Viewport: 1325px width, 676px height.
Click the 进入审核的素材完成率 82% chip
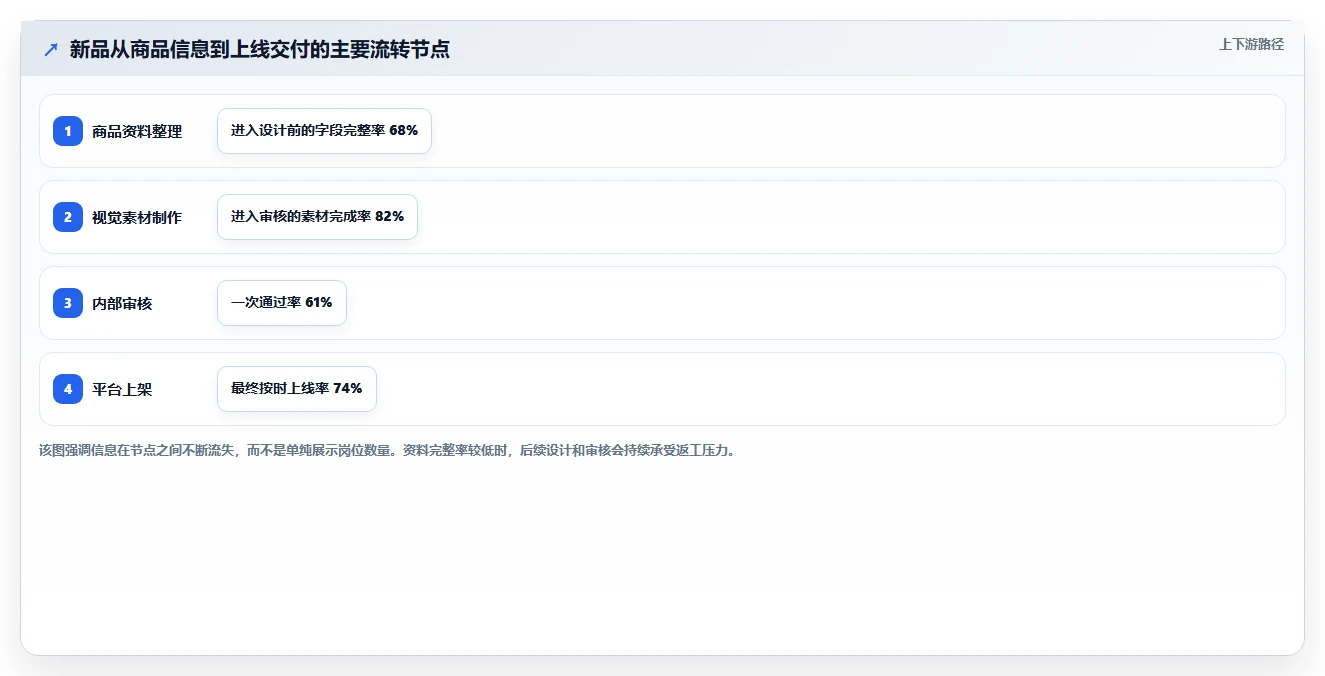pos(317,217)
